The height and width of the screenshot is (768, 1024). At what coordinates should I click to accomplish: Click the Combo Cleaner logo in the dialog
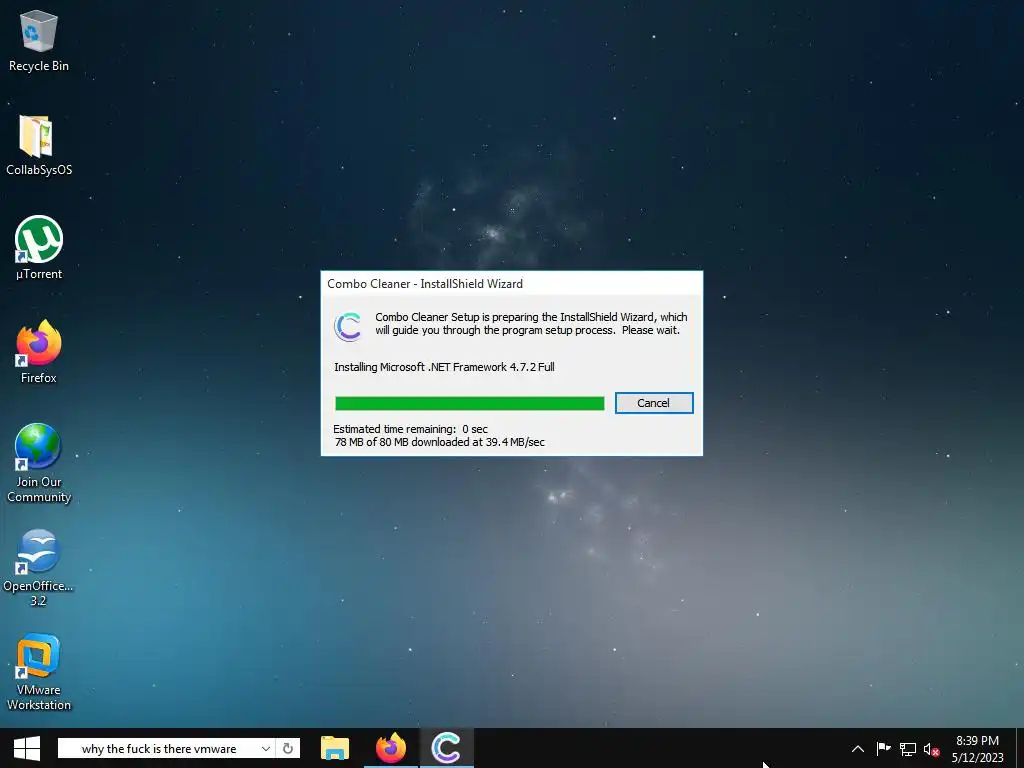348,326
